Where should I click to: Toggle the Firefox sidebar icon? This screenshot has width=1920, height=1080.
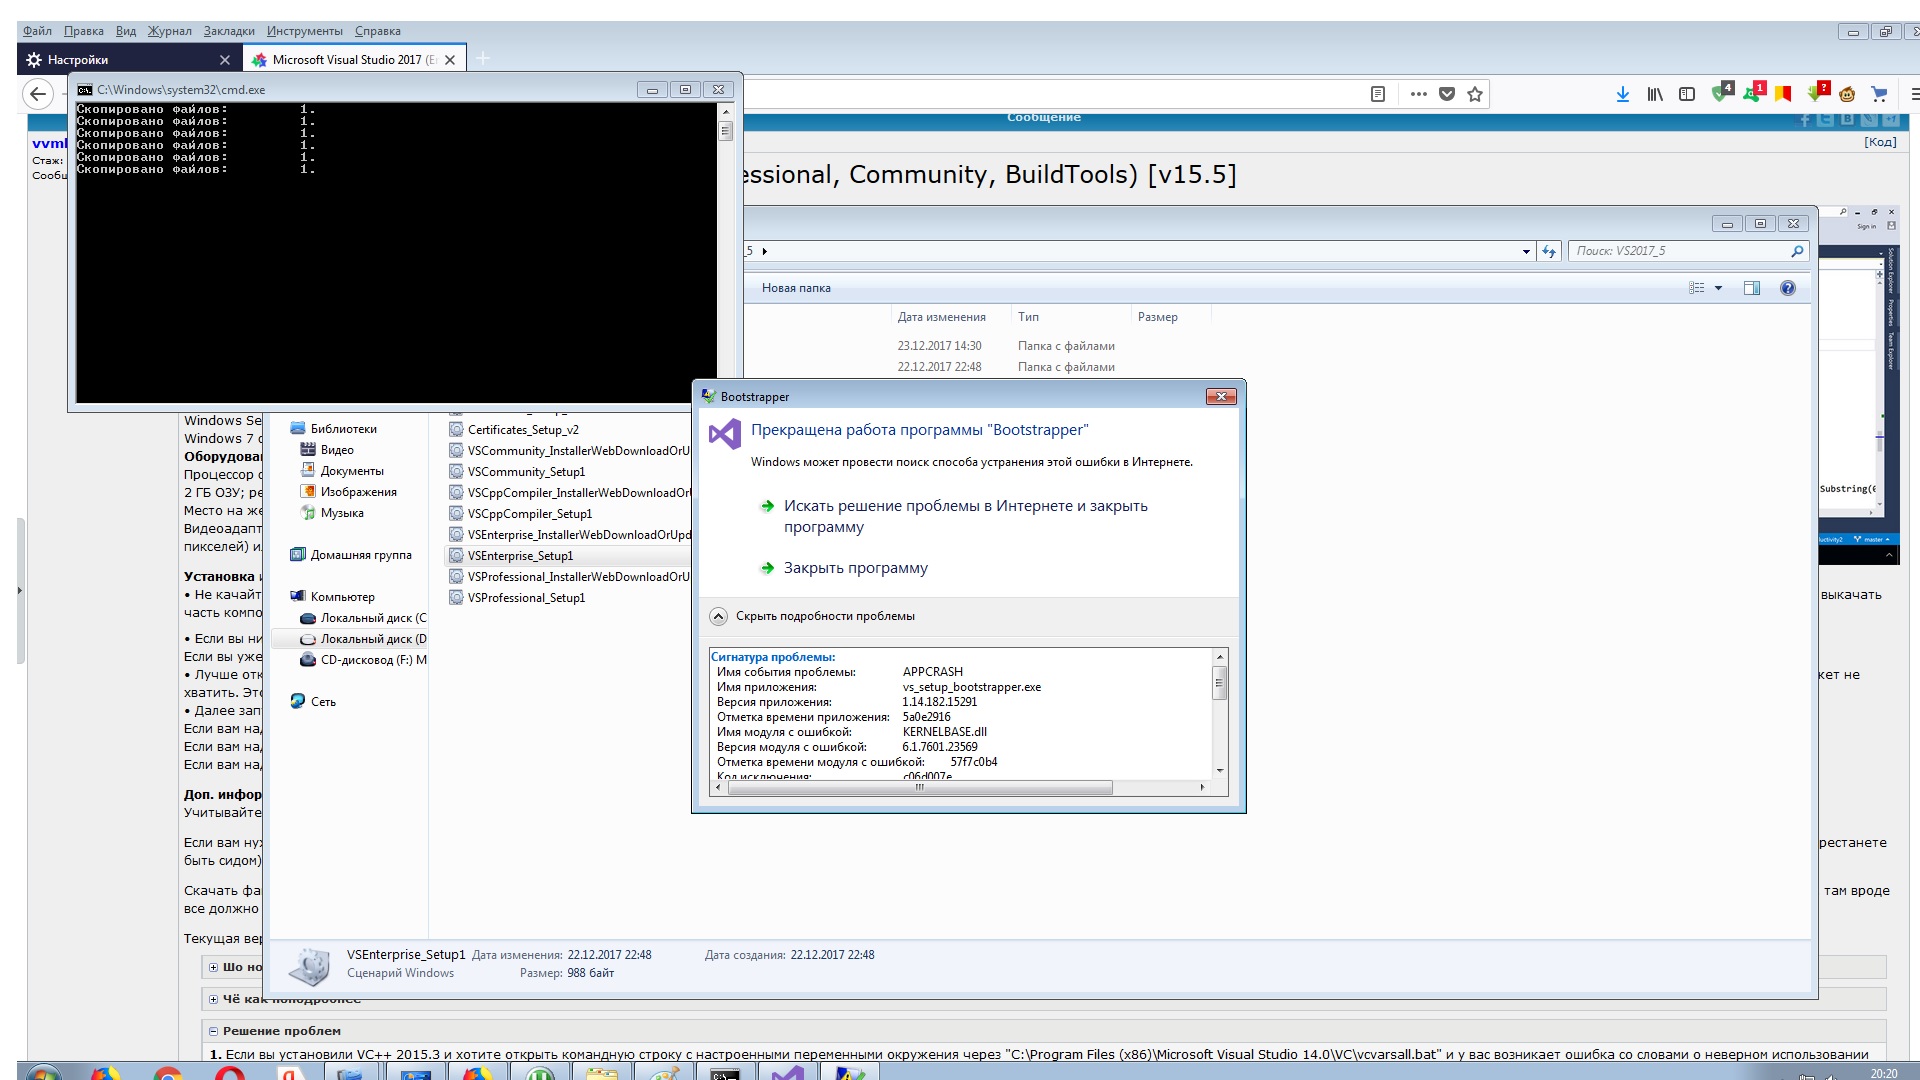tap(1687, 94)
